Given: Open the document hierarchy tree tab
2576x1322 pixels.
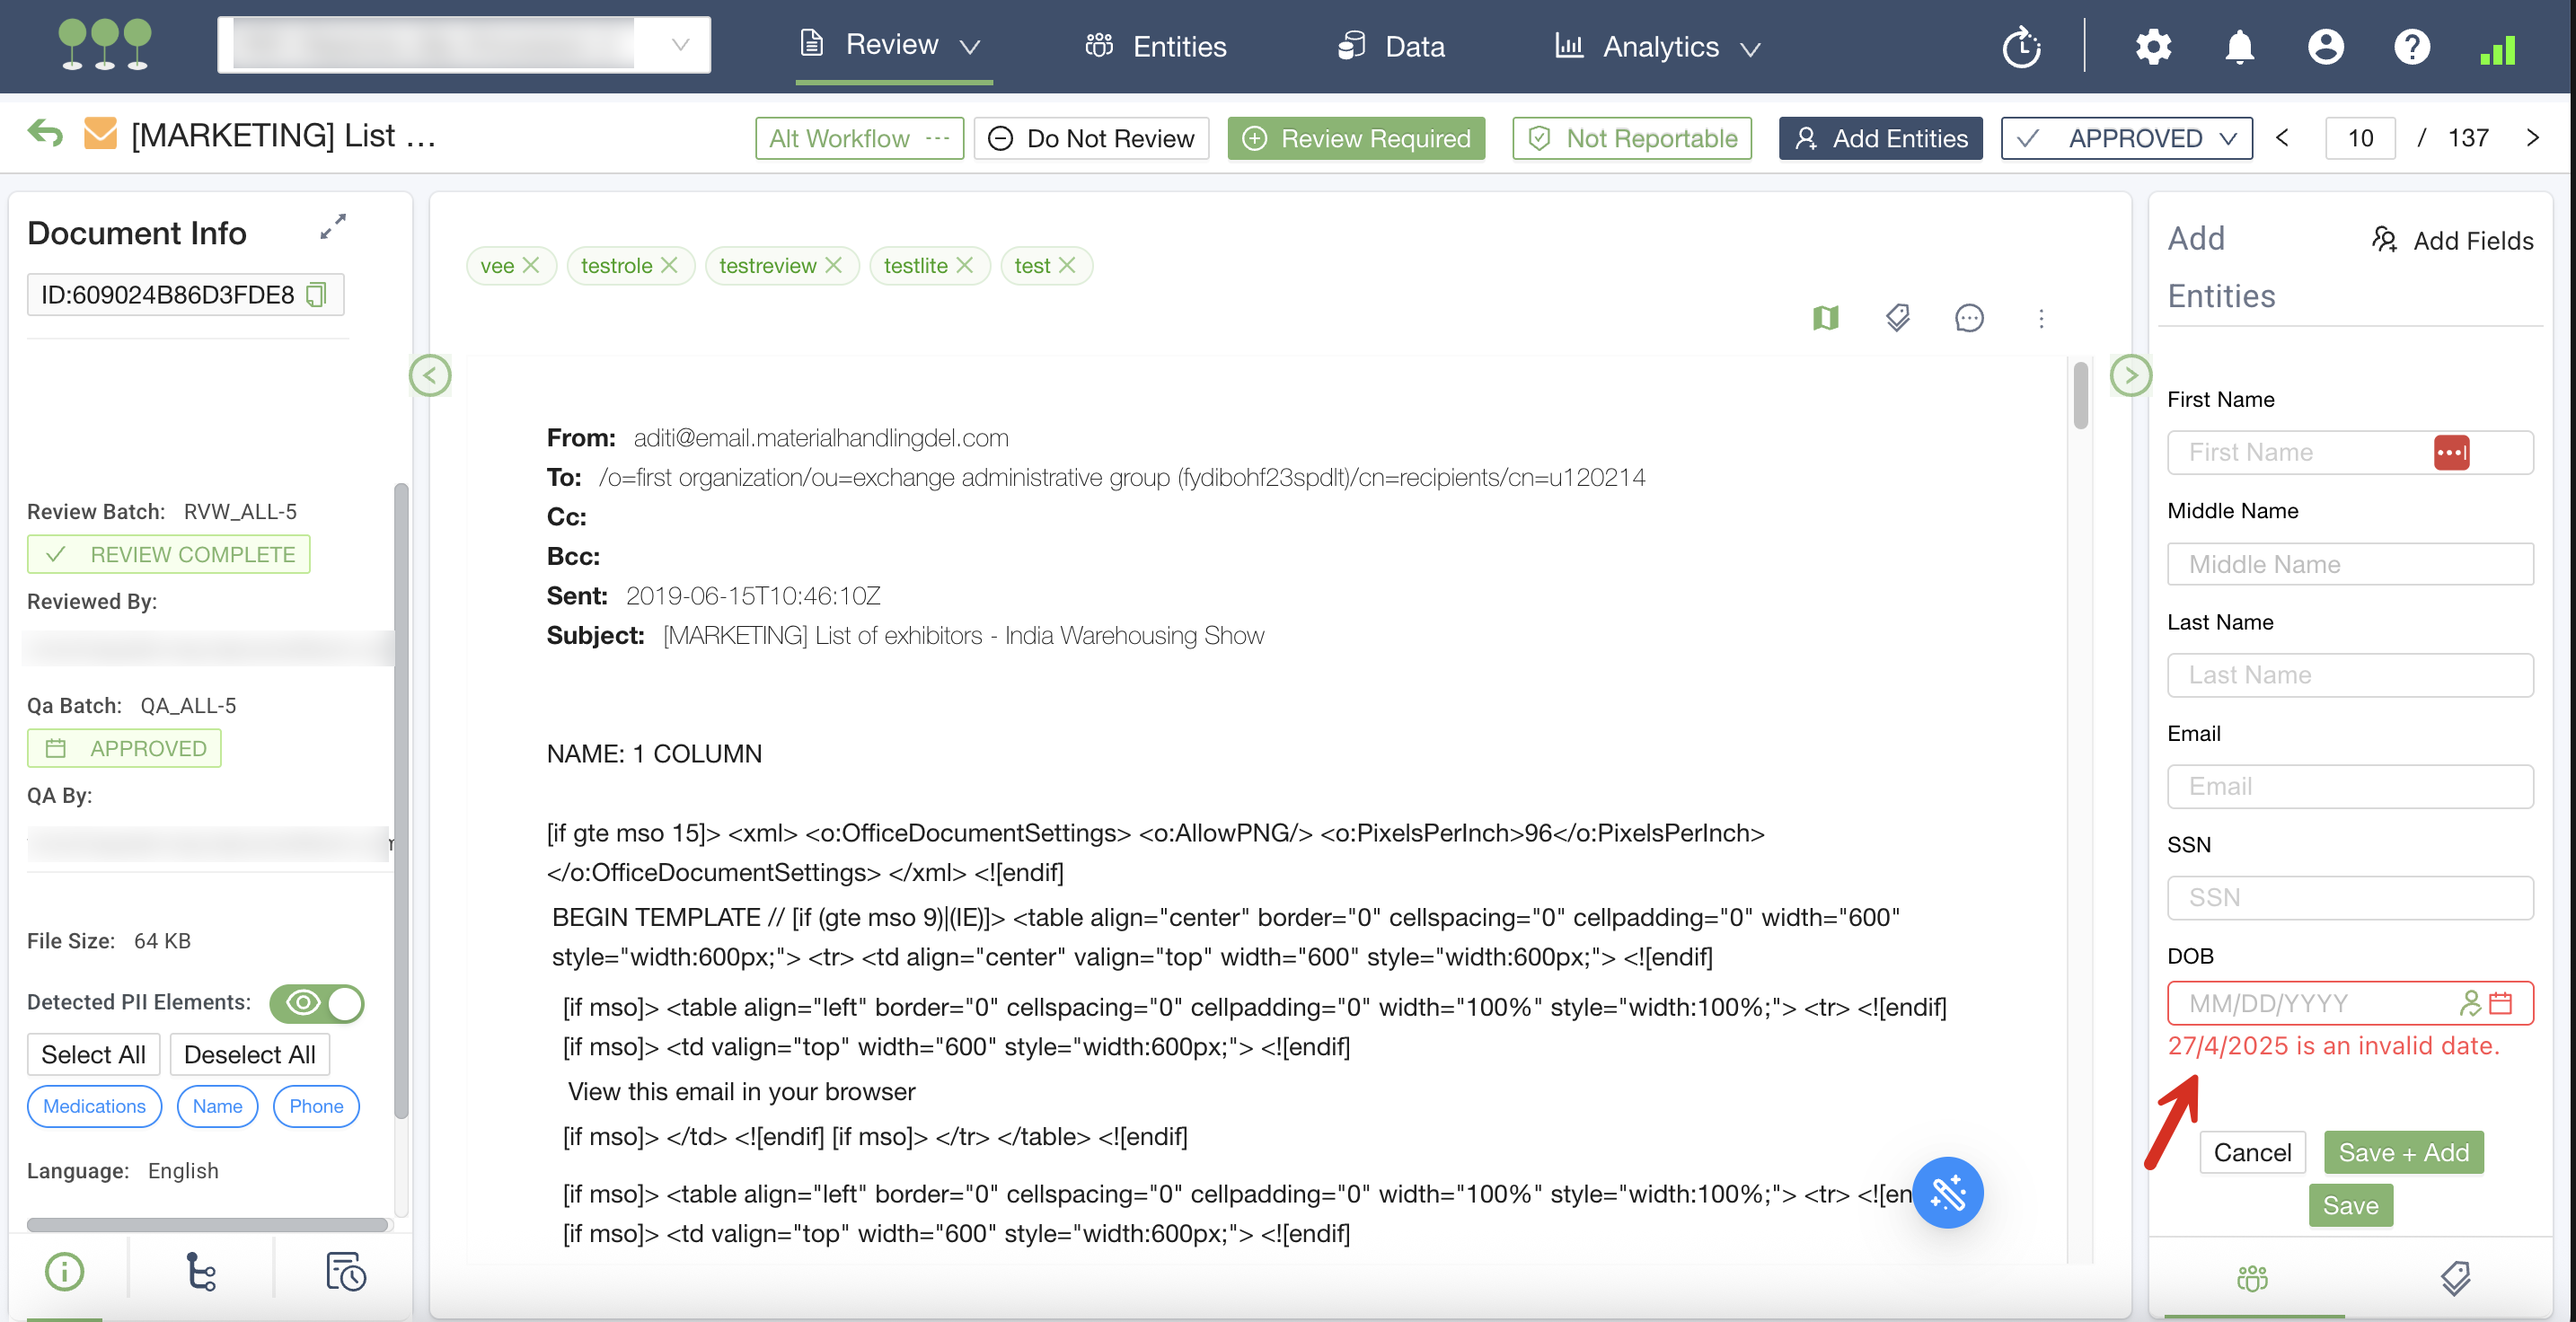Looking at the screenshot, I should [x=201, y=1272].
